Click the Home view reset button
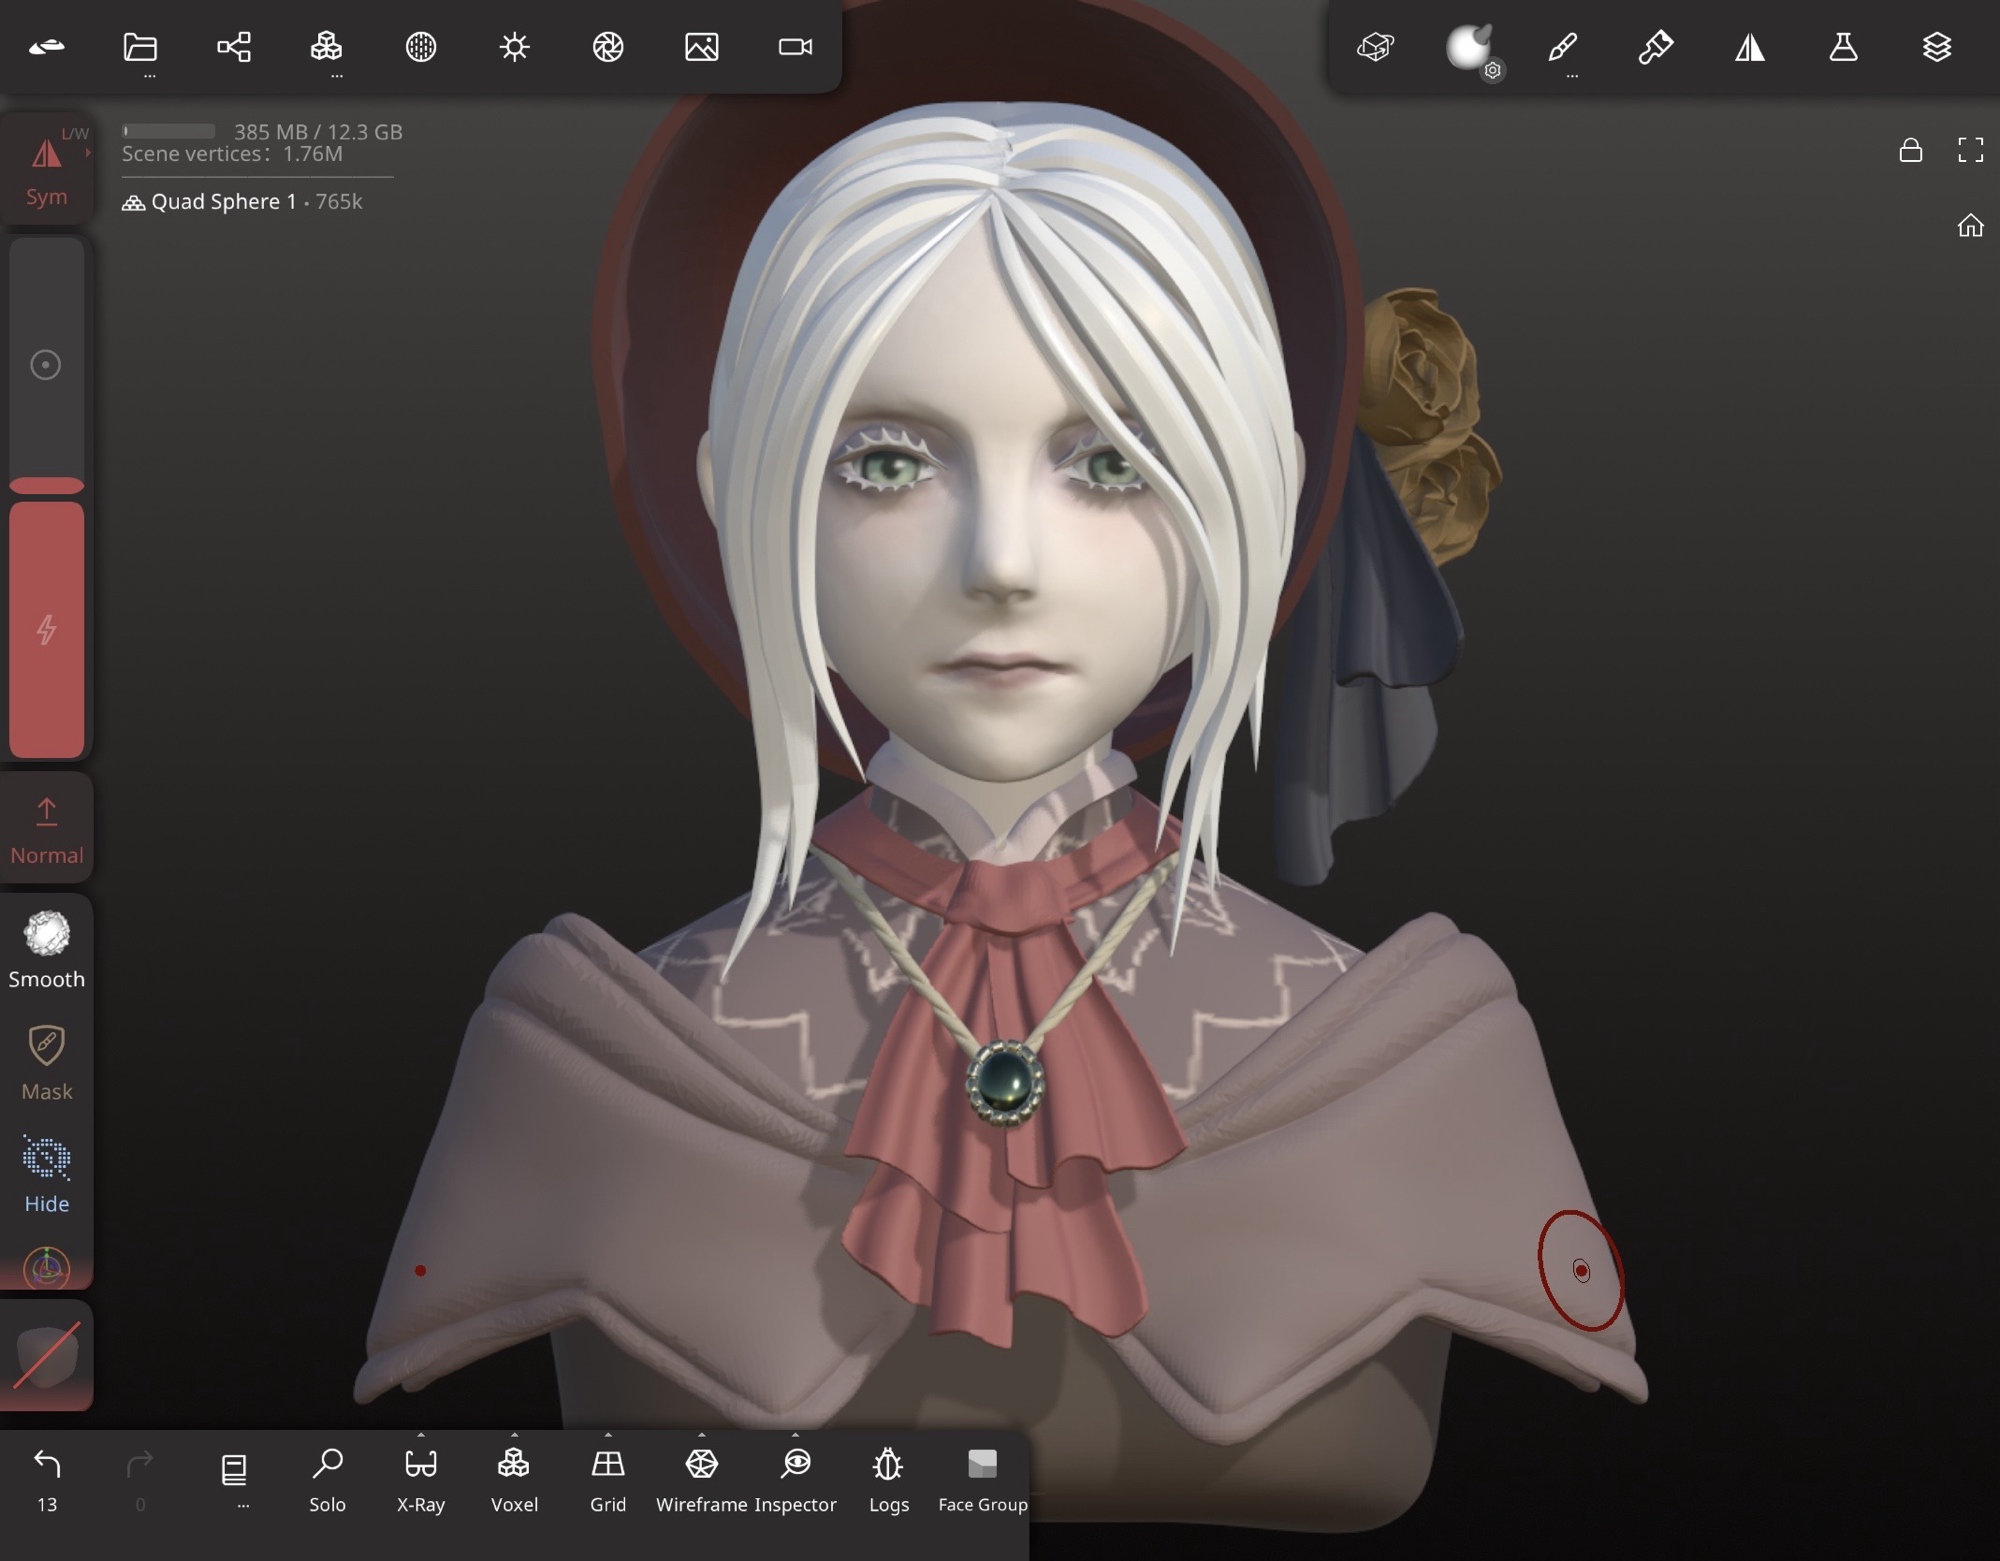2000x1561 pixels. 1969,226
